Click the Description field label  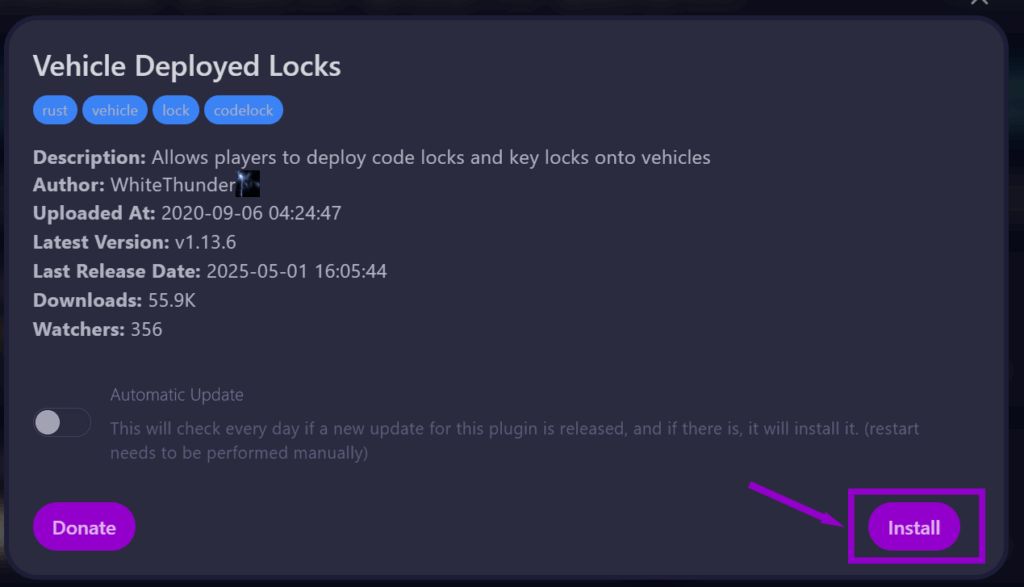(89, 157)
